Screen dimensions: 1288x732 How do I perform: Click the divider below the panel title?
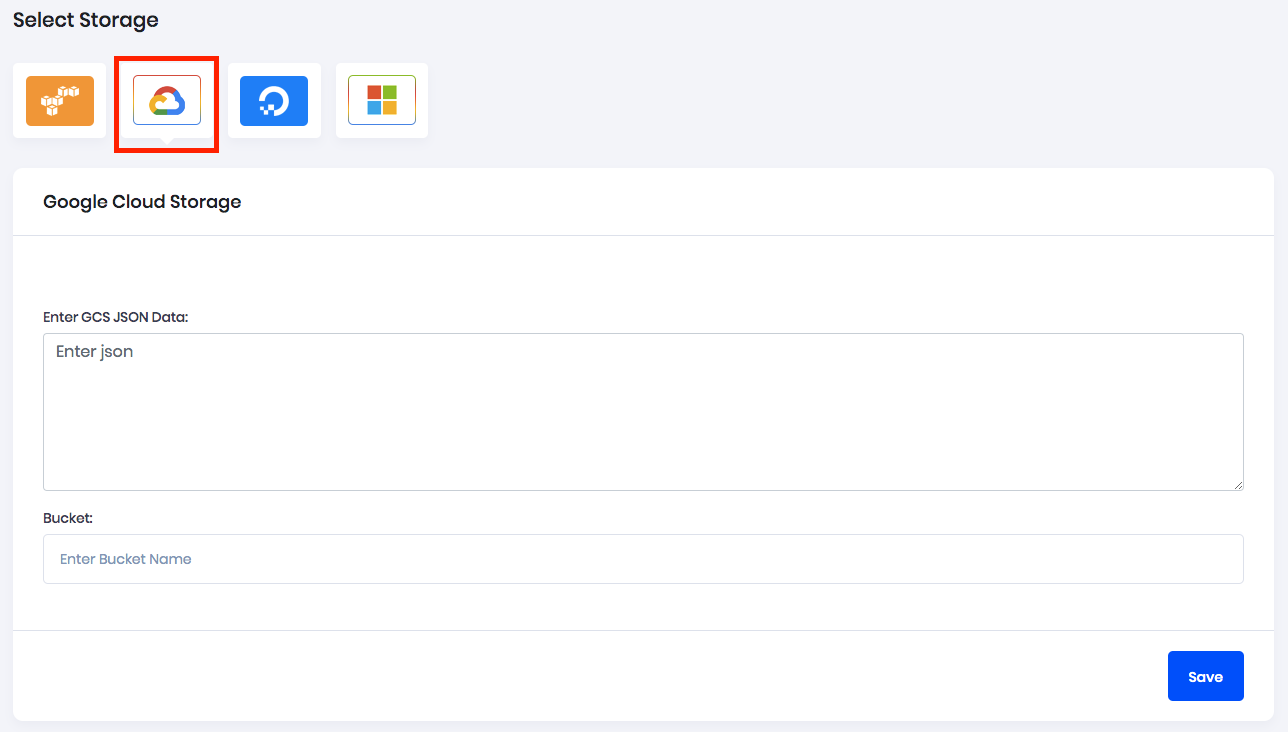click(643, 236)
